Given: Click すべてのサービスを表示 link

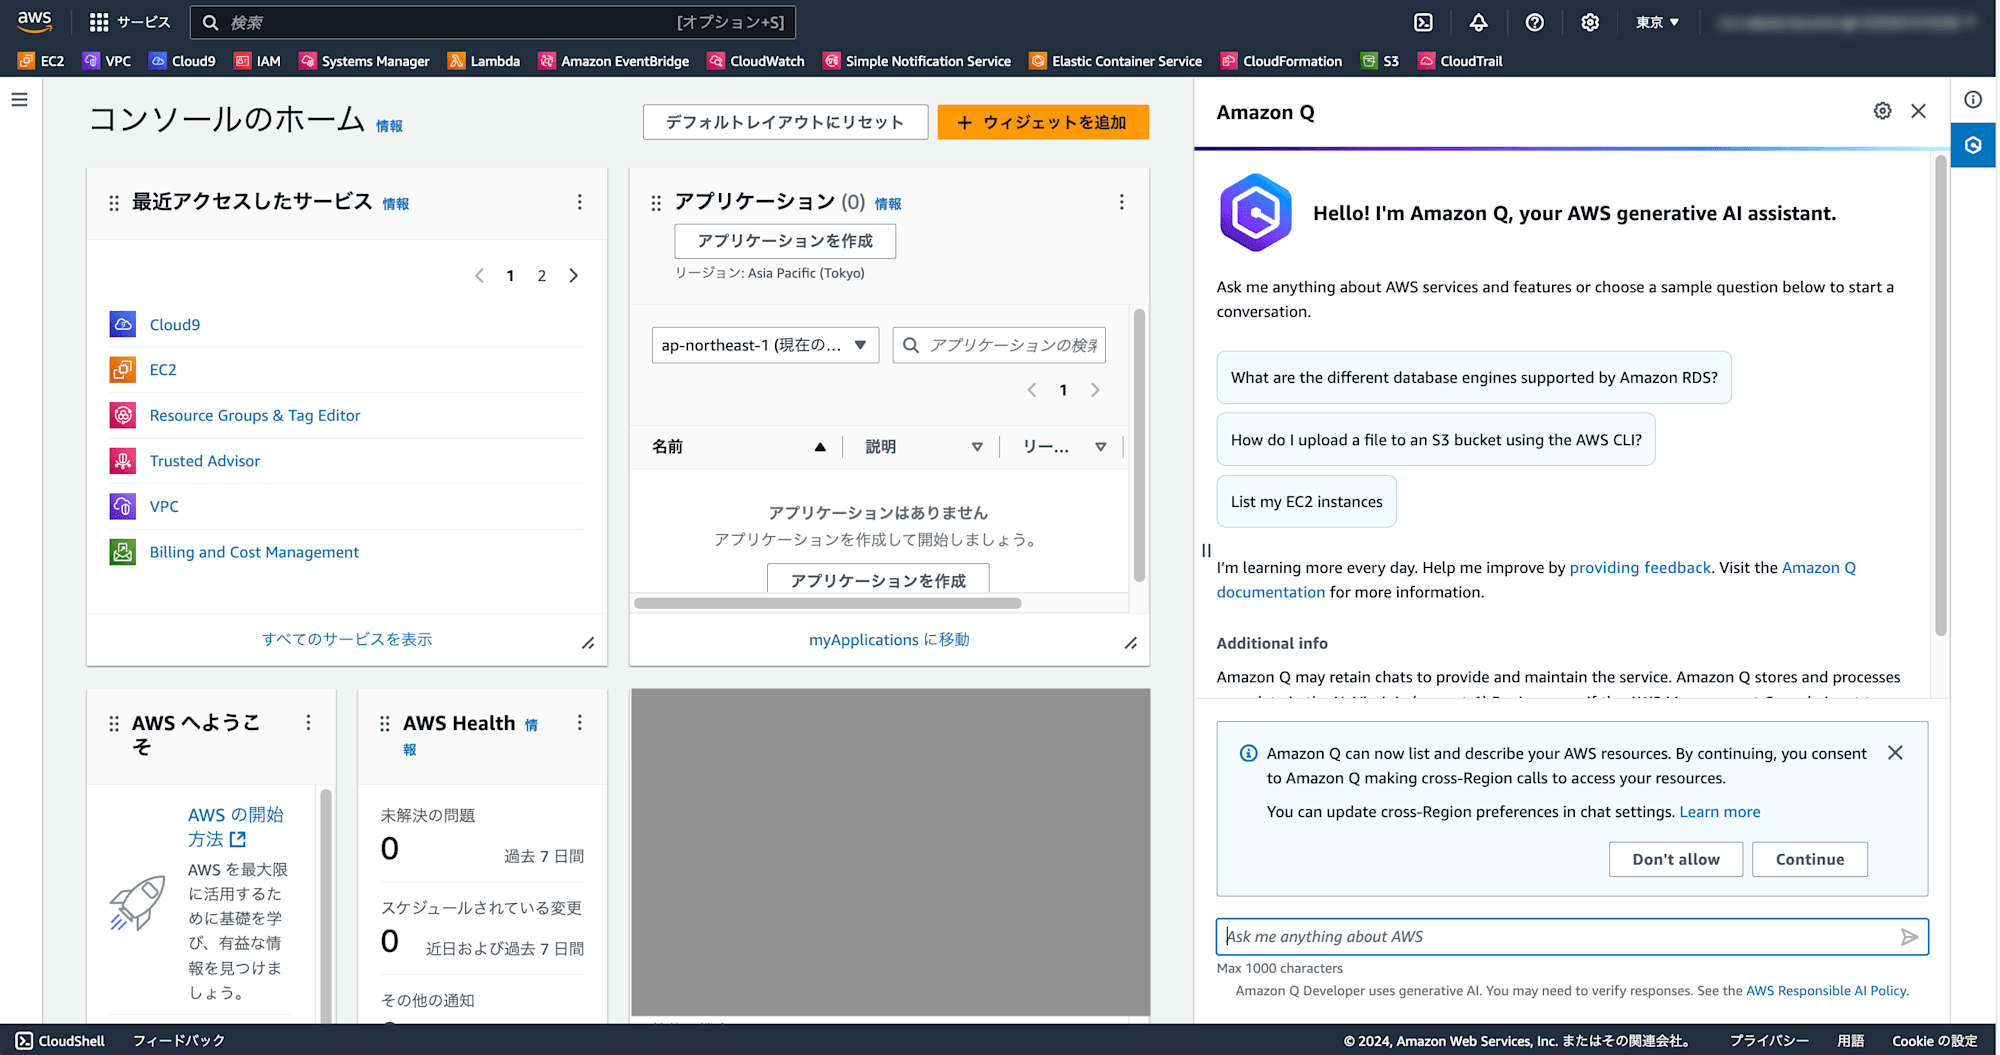Looking at the screenshot, I should (347, 639).
